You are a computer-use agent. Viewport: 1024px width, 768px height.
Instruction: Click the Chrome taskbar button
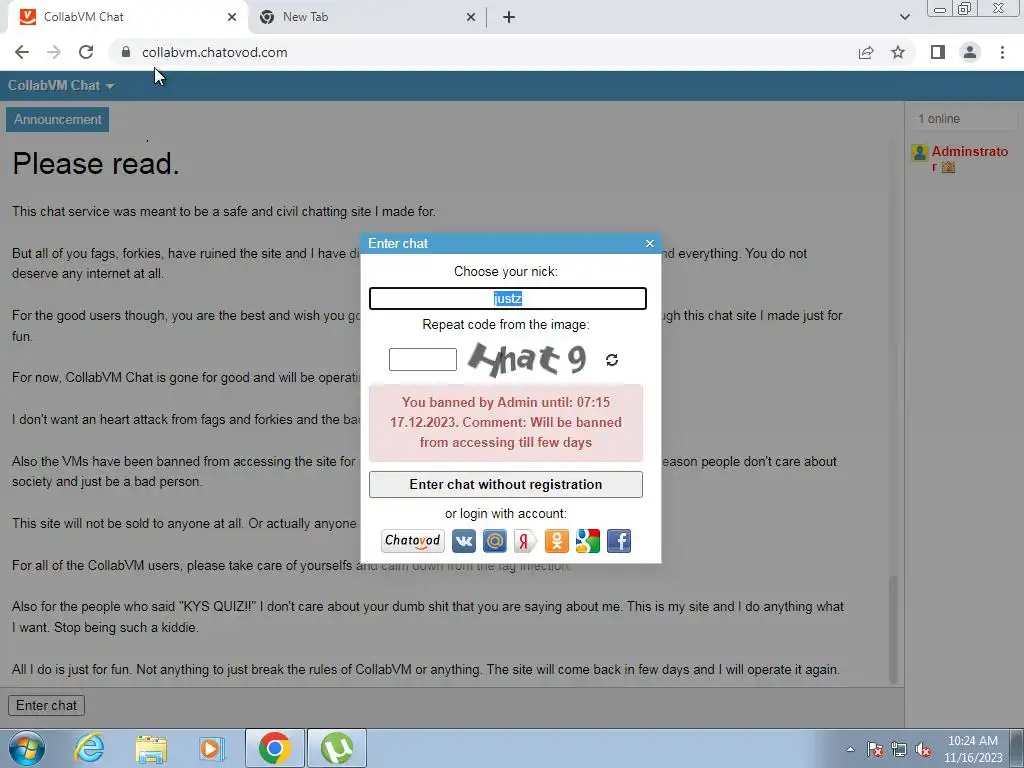(275, 748)
